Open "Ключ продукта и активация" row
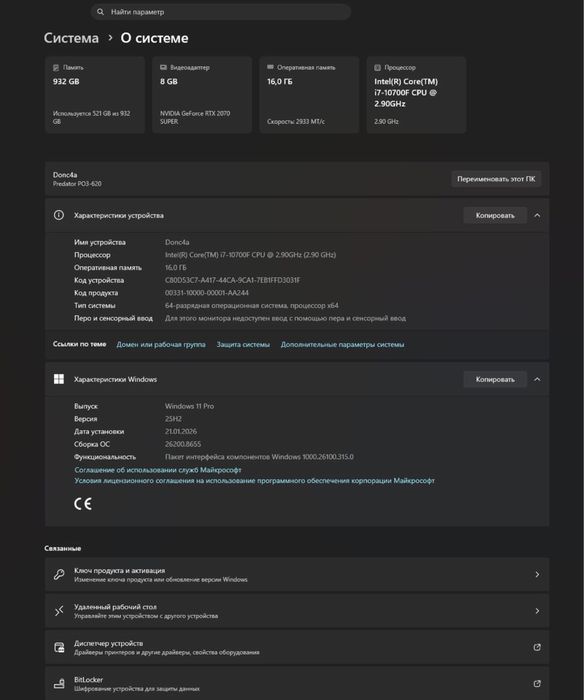Viewport: 584px width, 700px height. tap(297, 575)
